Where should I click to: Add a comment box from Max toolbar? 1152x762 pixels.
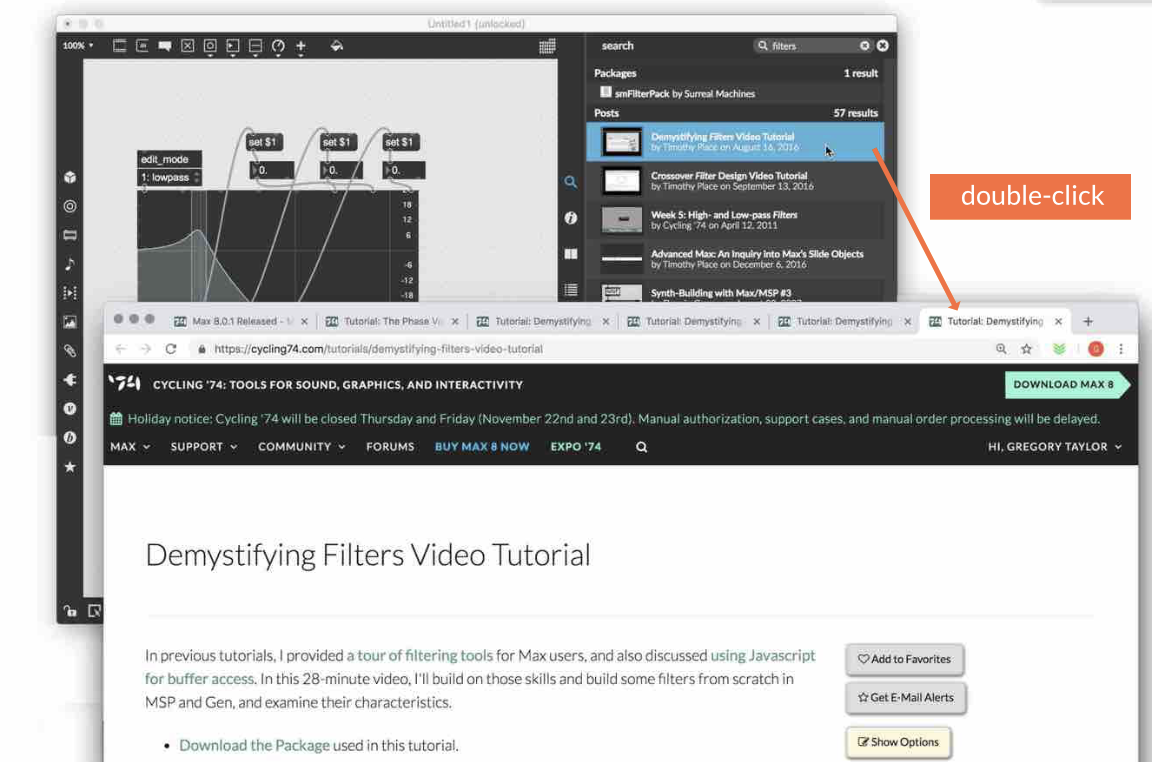click(x=165, y=46)
